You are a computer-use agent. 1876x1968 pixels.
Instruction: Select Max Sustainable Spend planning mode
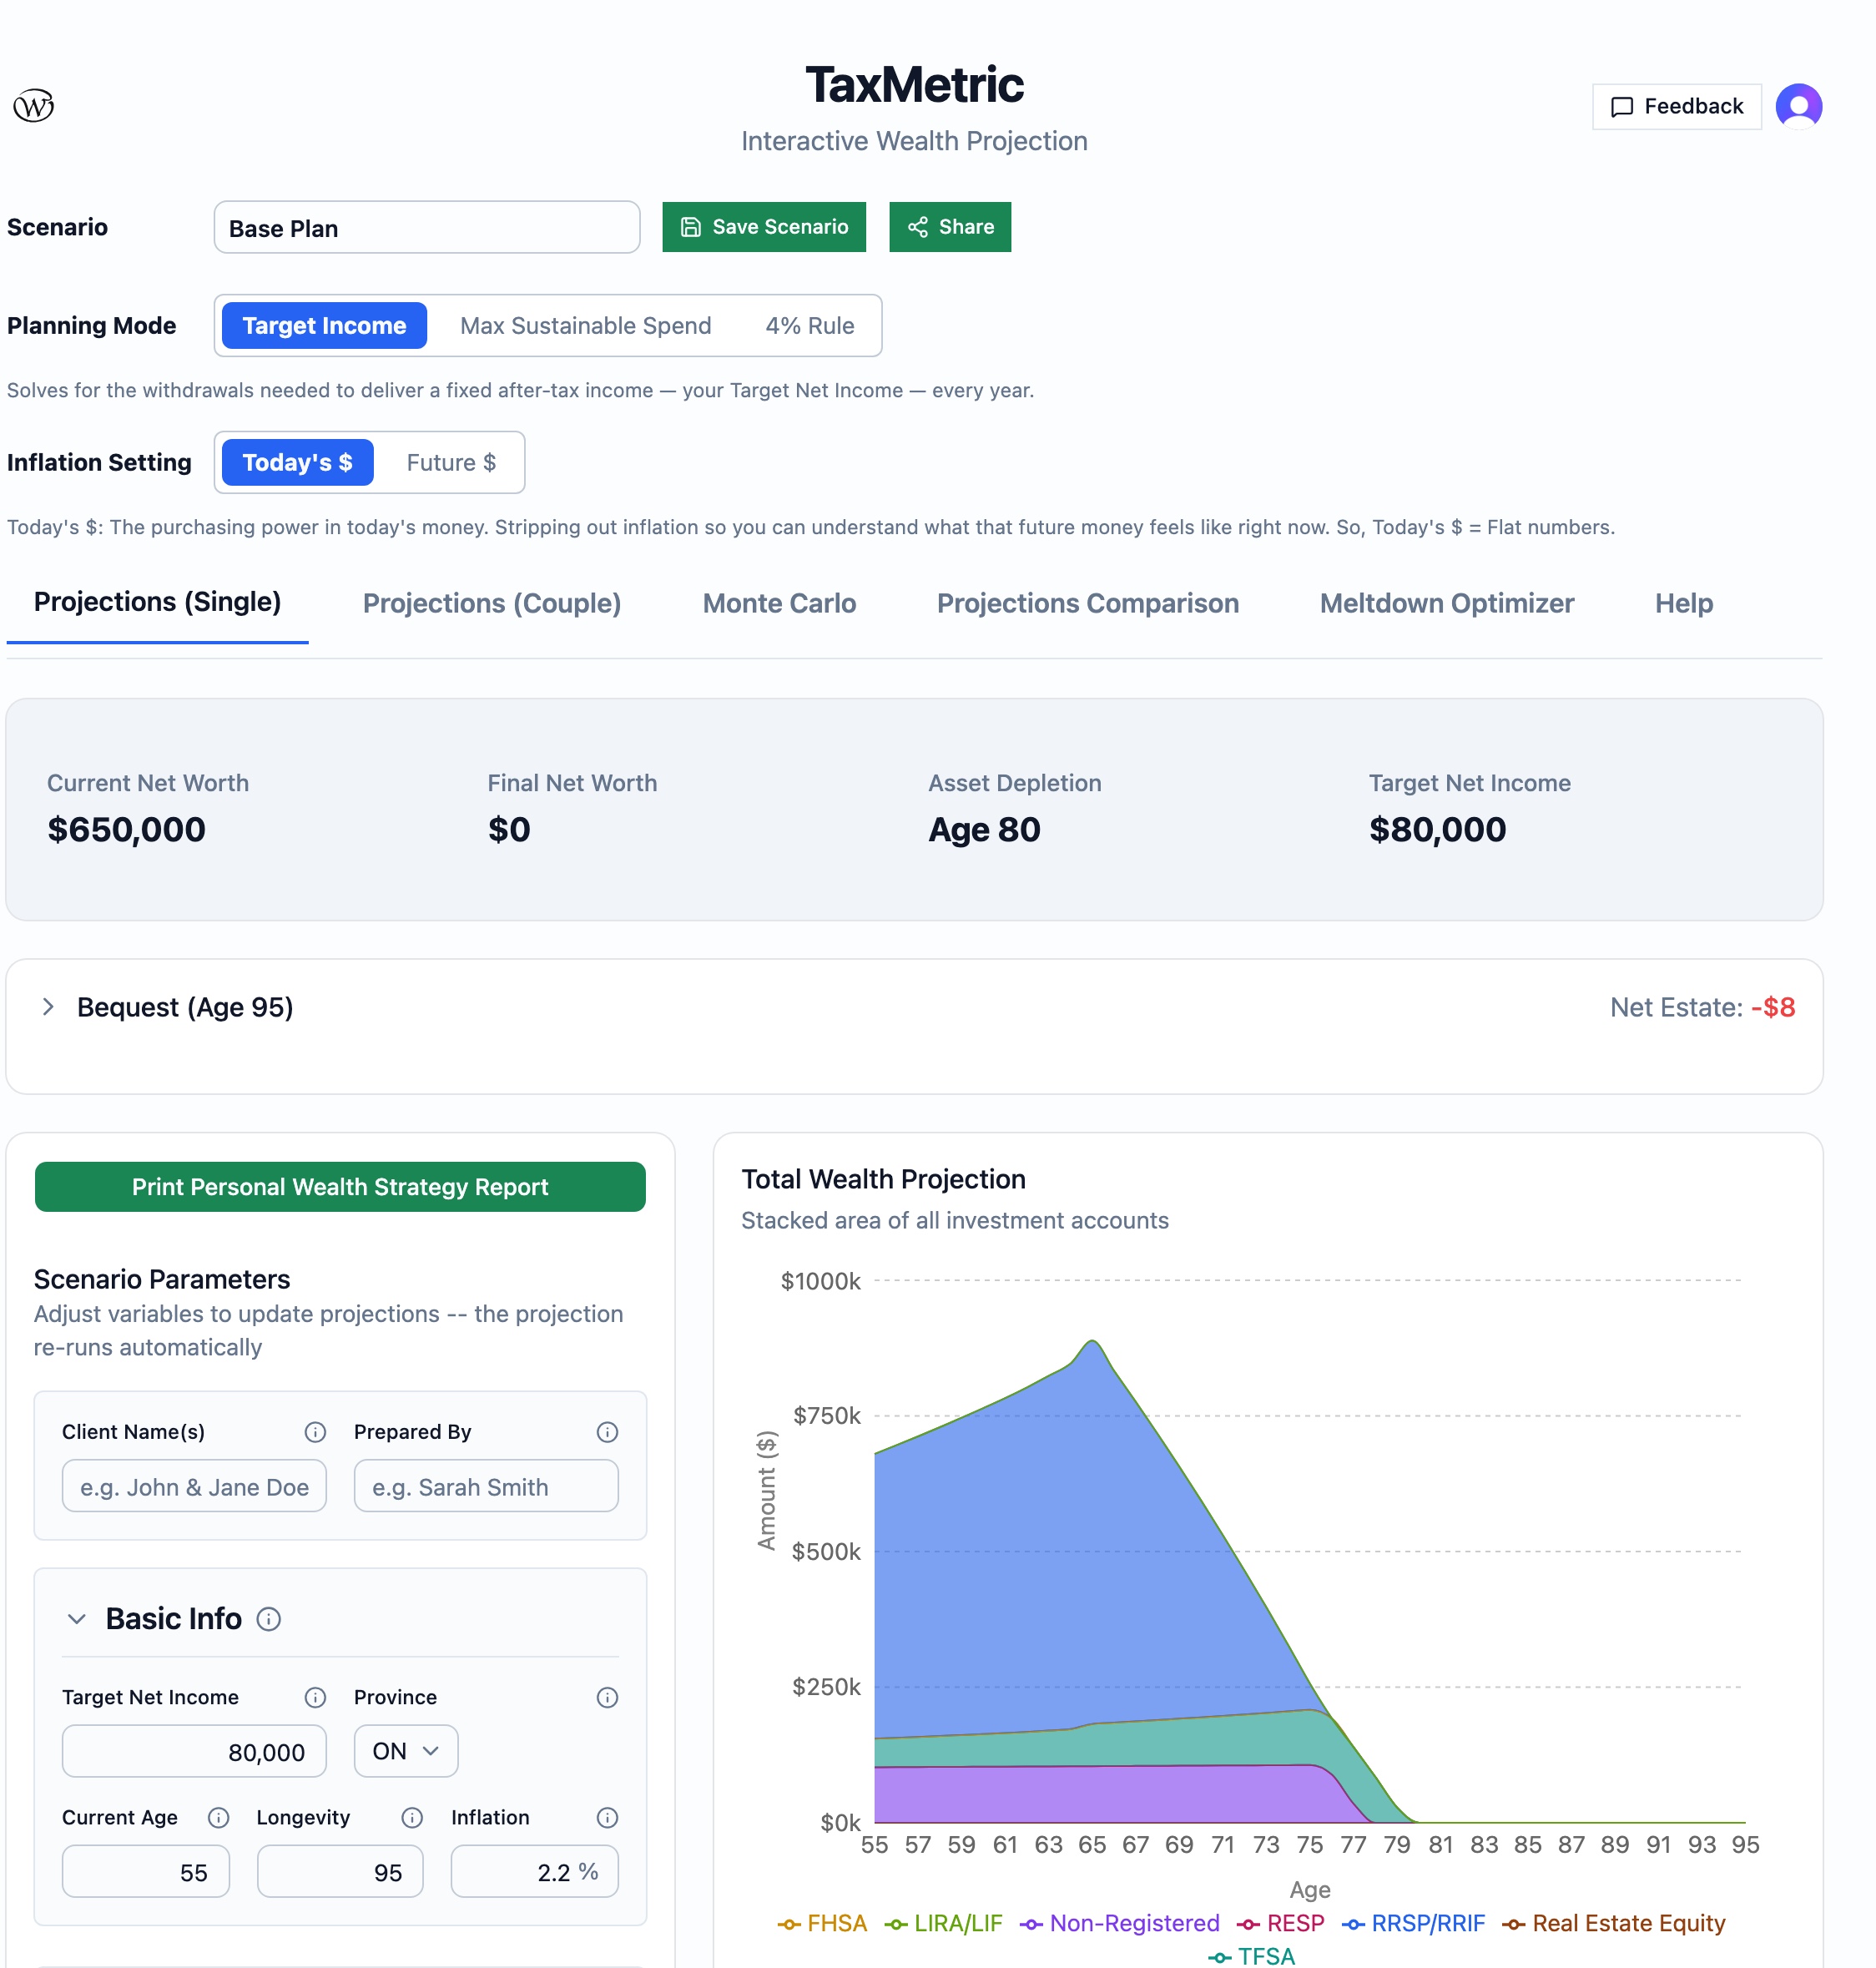585,325
